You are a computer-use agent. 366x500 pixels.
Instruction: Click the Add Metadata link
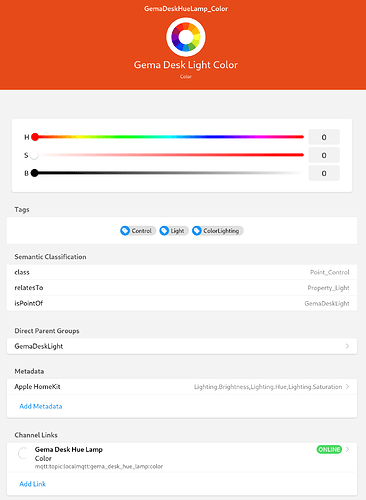click(41, 406)
